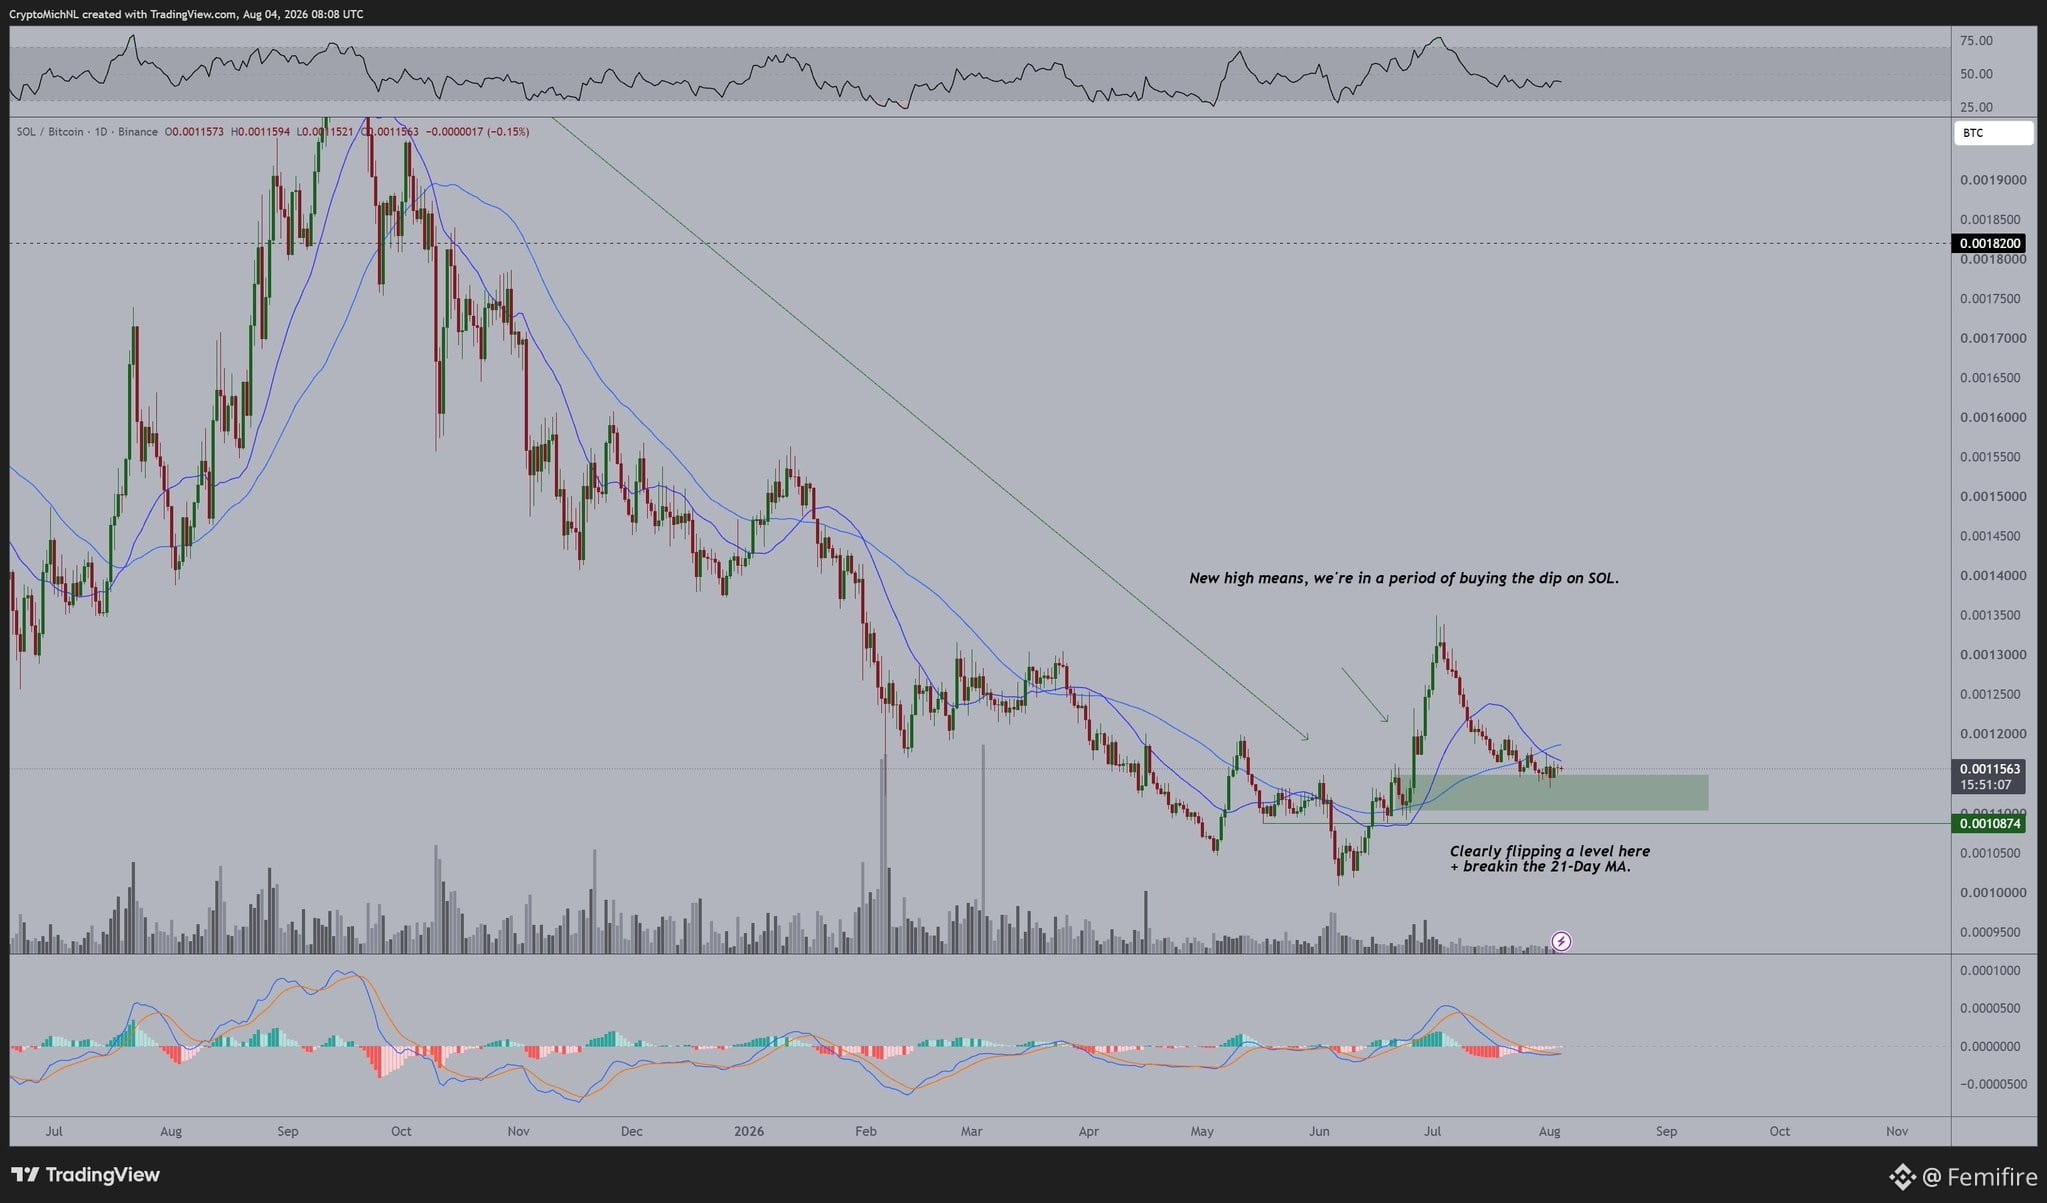Click the 0.0019000 price scale label

(1993, 180)
